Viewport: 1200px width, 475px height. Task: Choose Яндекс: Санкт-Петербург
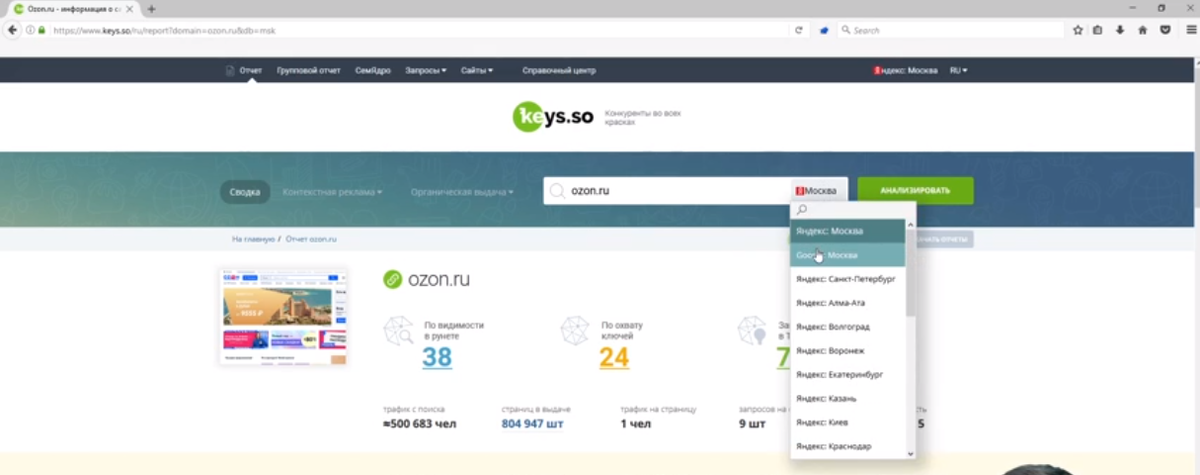coord(848,279)
